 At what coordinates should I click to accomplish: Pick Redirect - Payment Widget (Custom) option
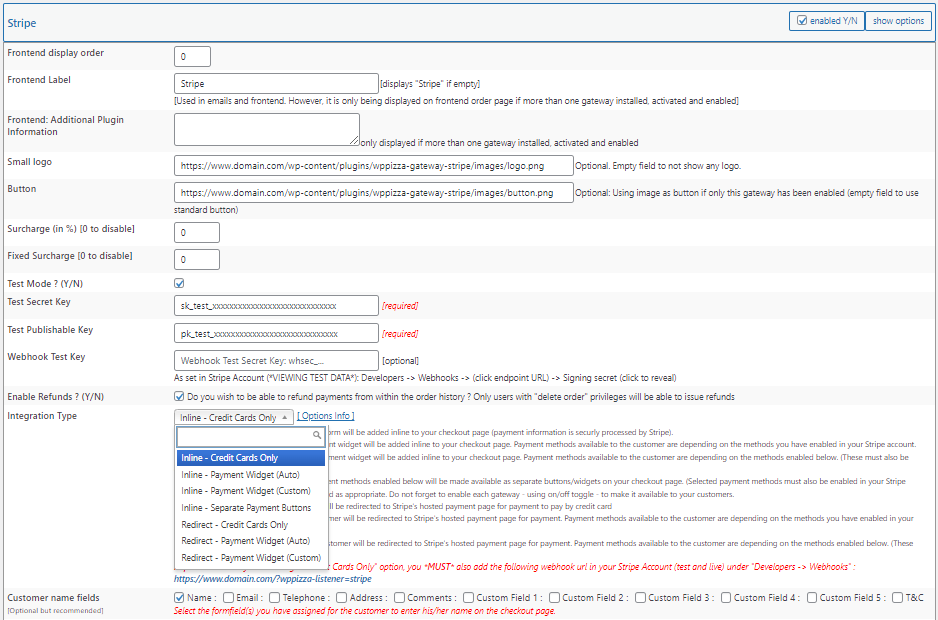[x=251, y=557]
